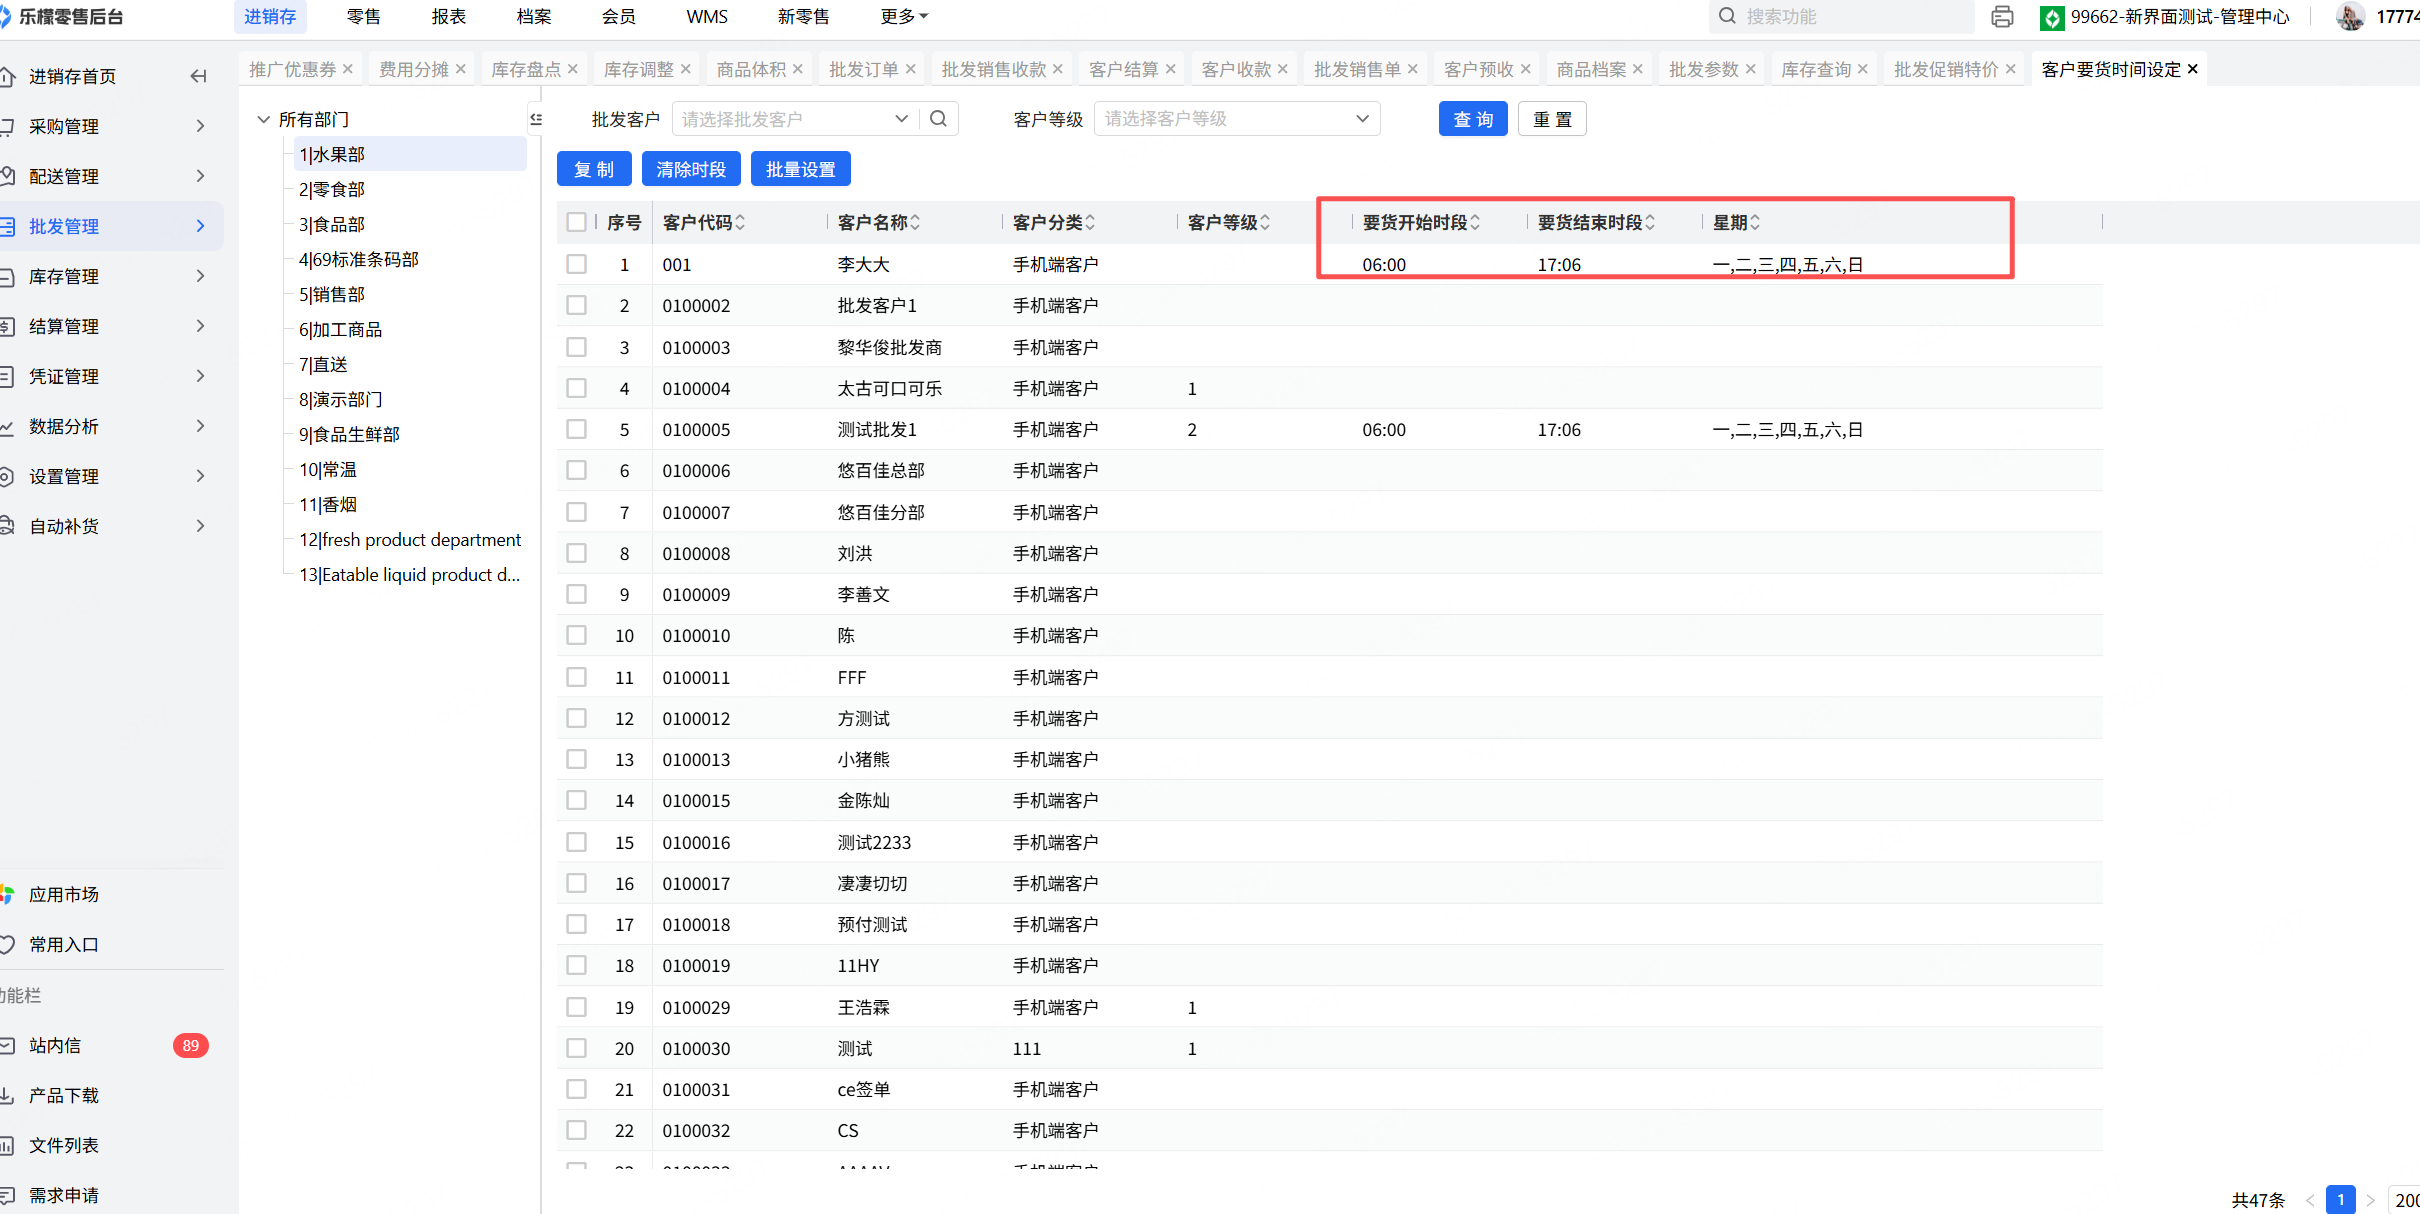Click the user avatar in top right
Screen dimensions: 2420x1214
[2349, 17]
